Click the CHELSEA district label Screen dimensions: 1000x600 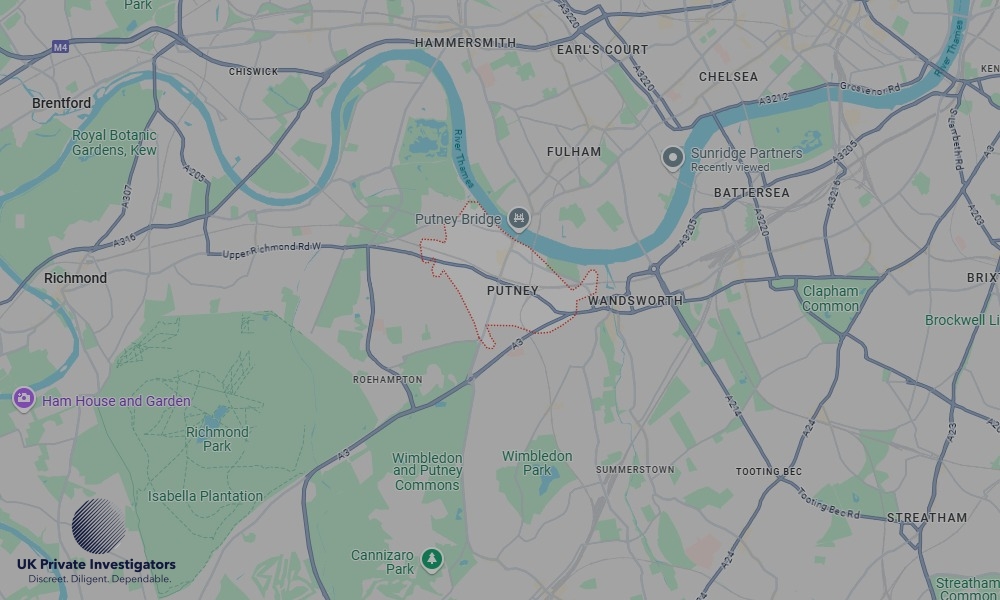click(728, 77)
